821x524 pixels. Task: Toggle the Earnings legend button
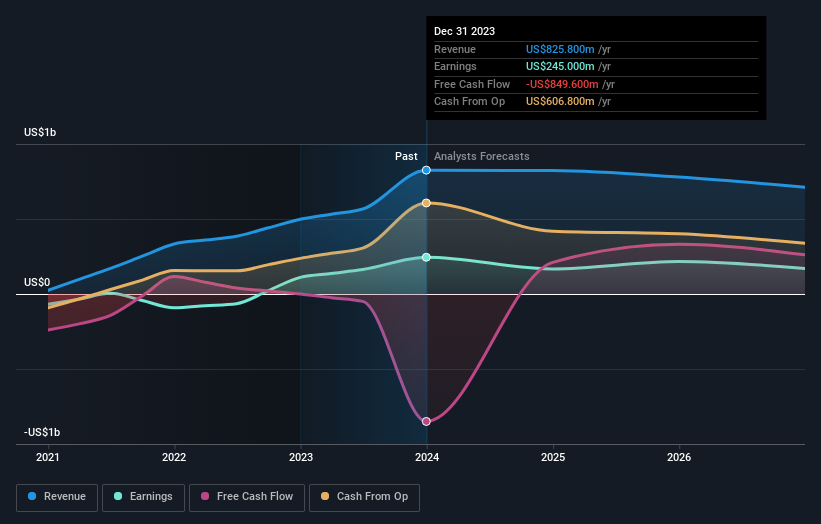143,497
